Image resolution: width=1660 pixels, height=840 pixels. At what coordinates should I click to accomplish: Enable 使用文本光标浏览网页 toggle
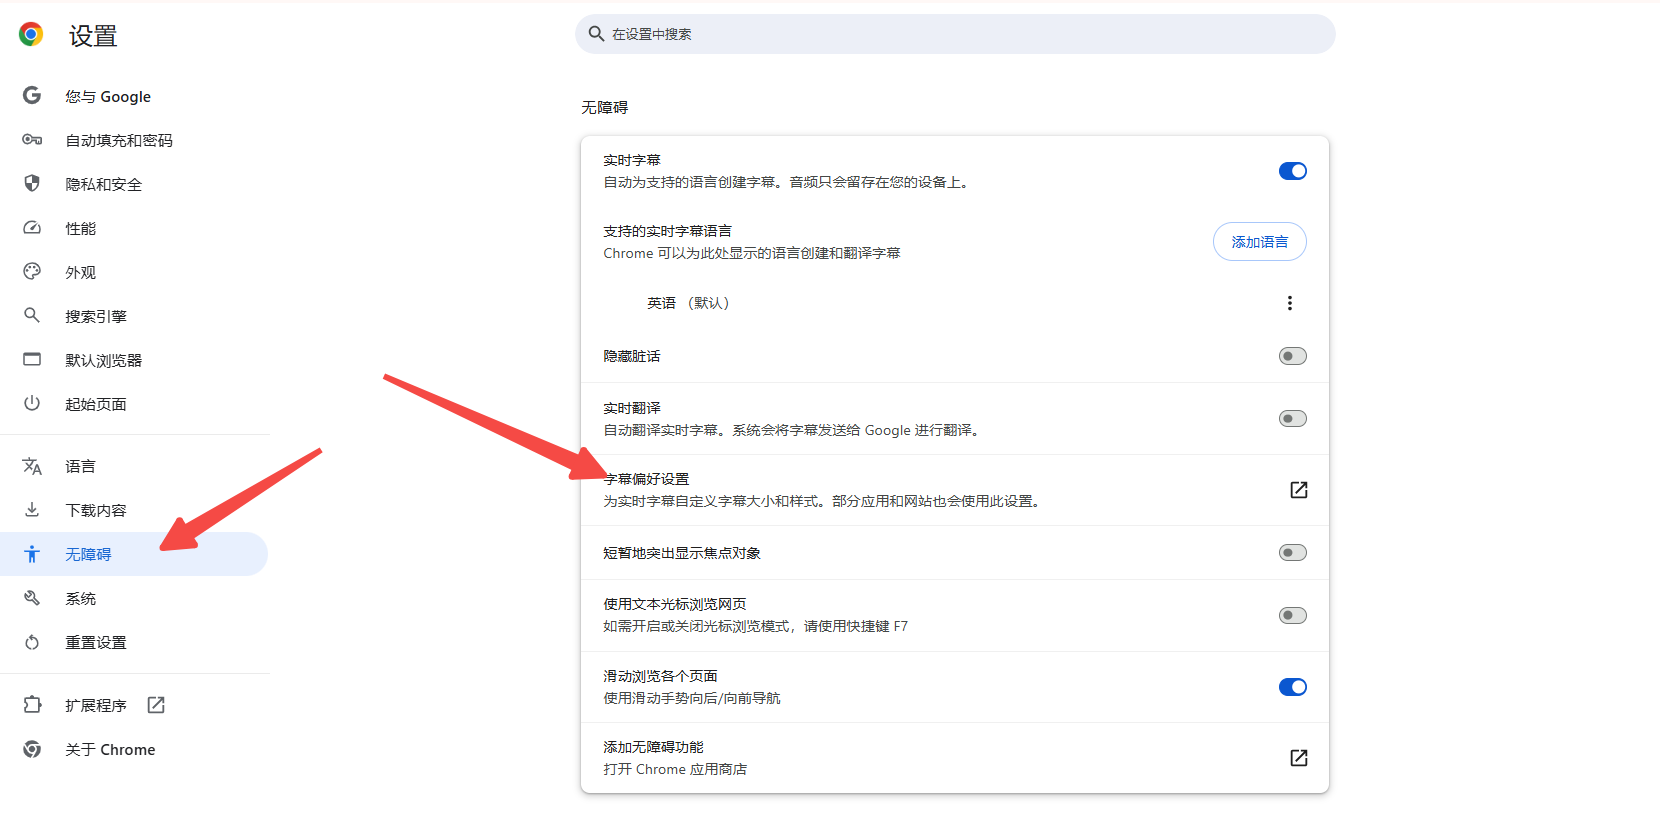(1293, 615)
